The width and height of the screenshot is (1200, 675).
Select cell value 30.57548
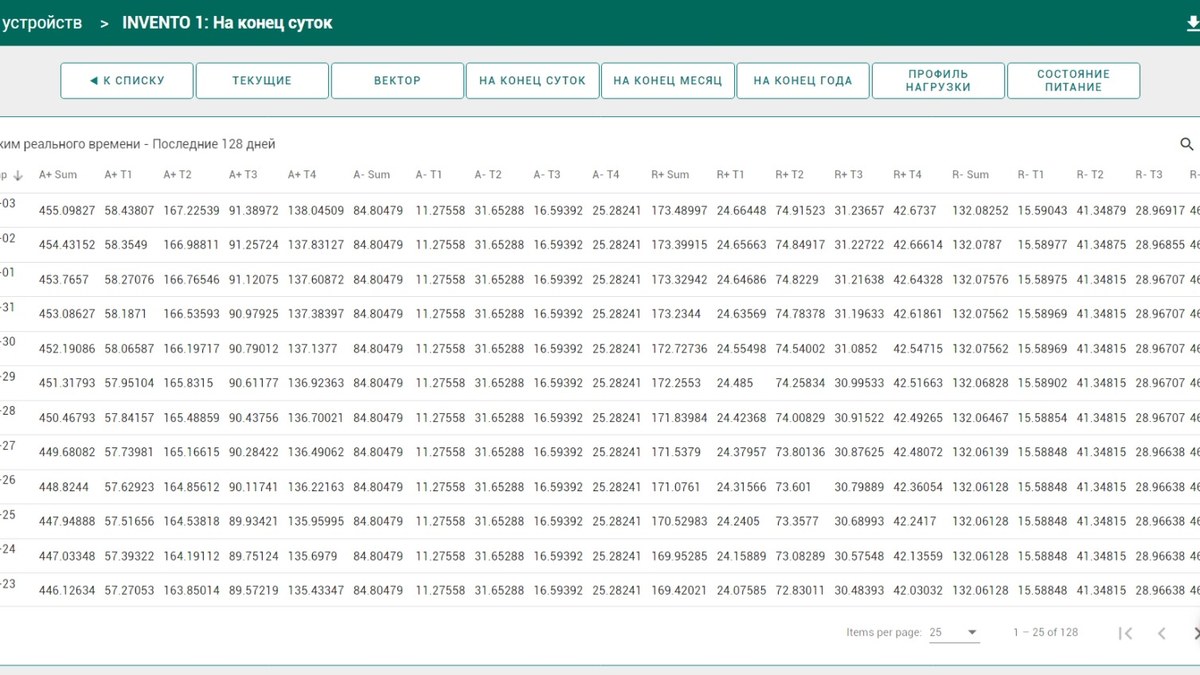click(860, 556)
